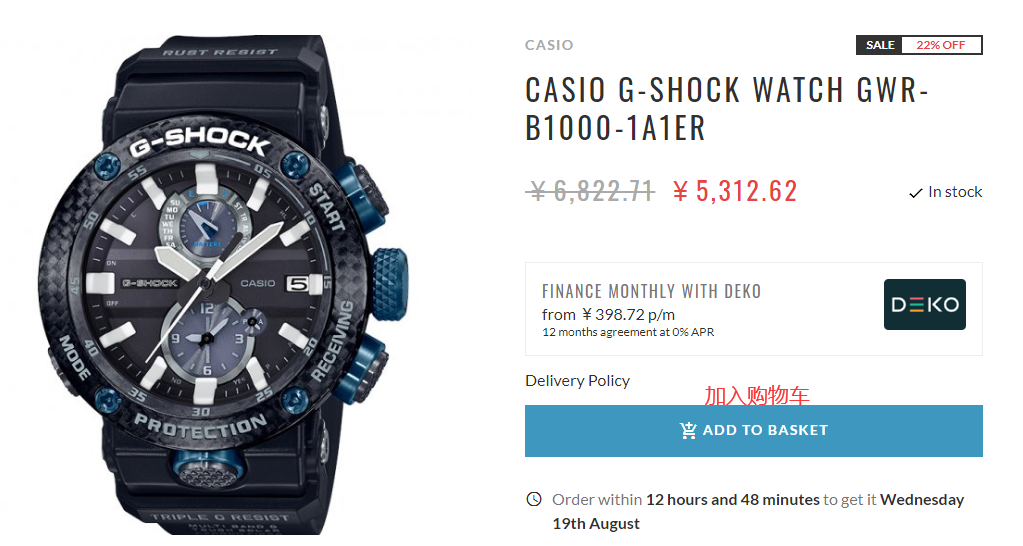Click the checkmark icon next to In stock
1023x546 pixels.
coord(915,193)
